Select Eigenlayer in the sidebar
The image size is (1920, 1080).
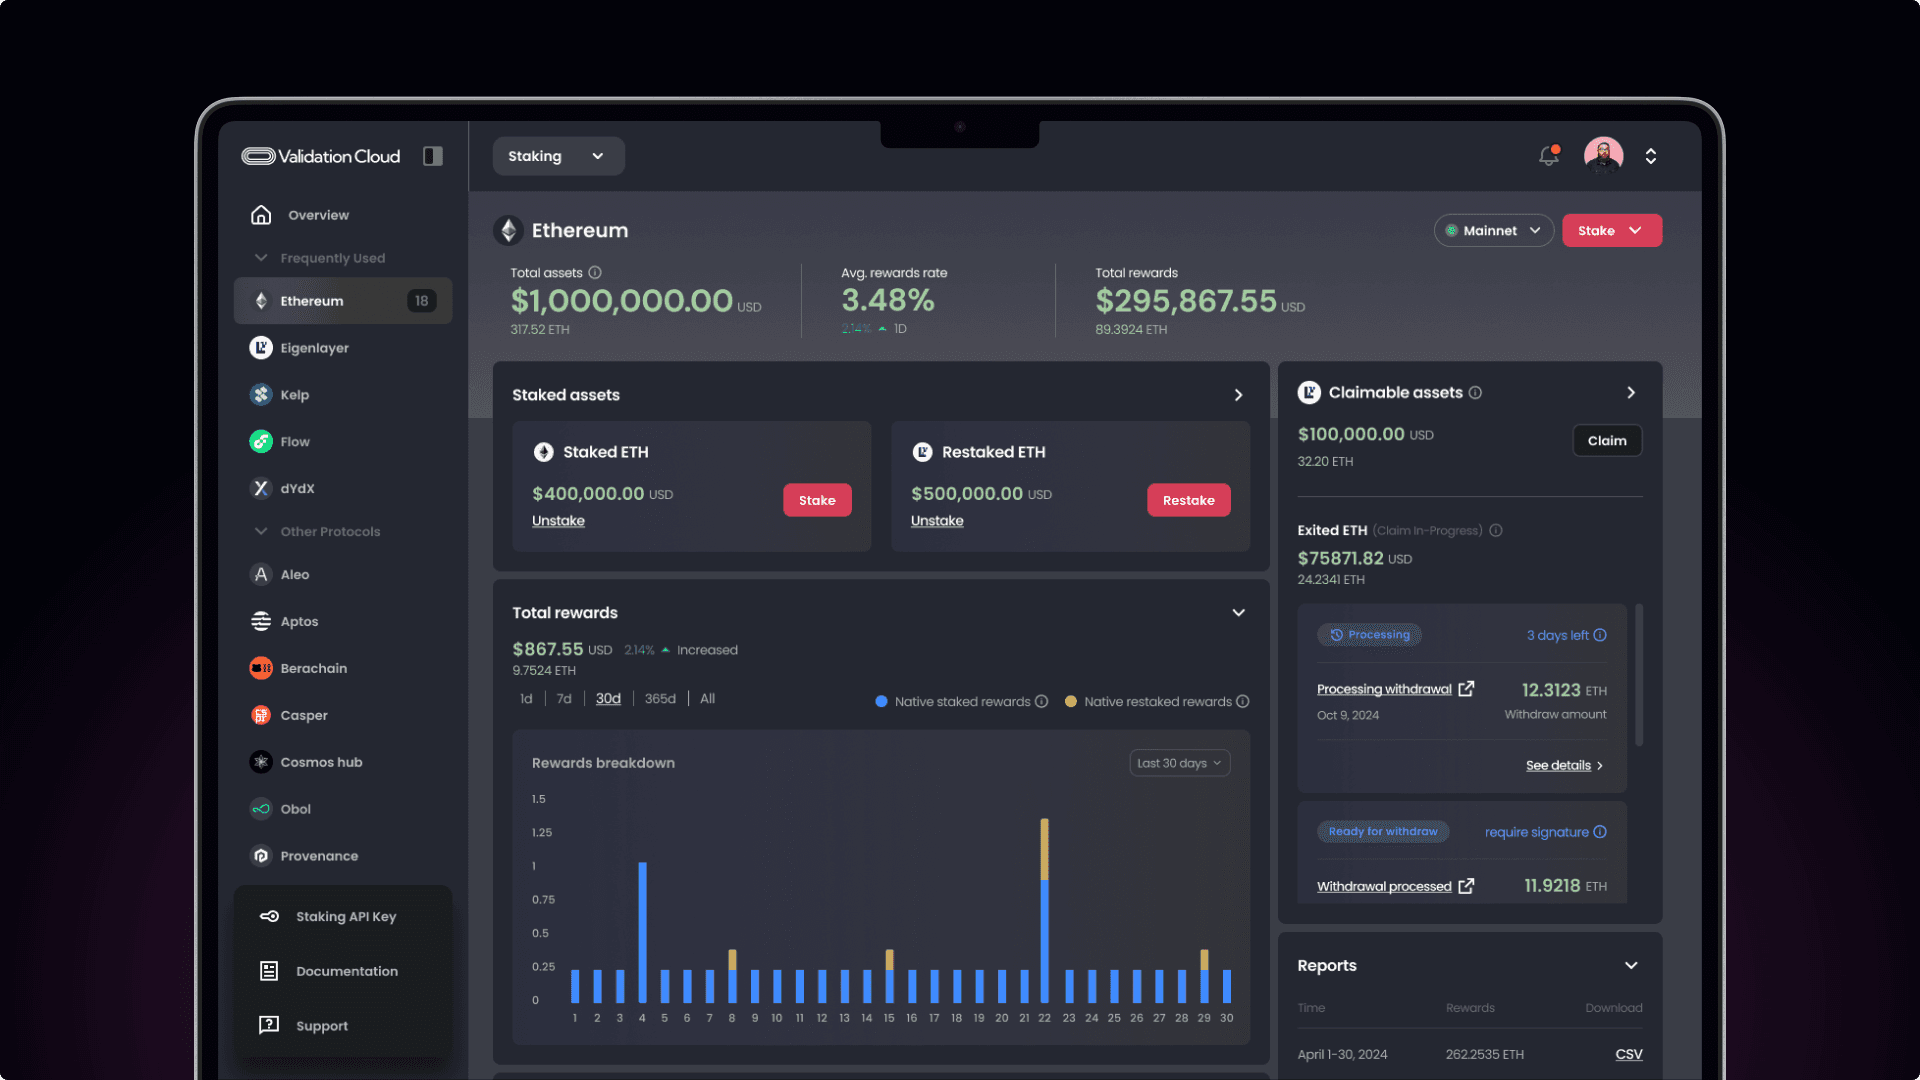tap(314, 348)
